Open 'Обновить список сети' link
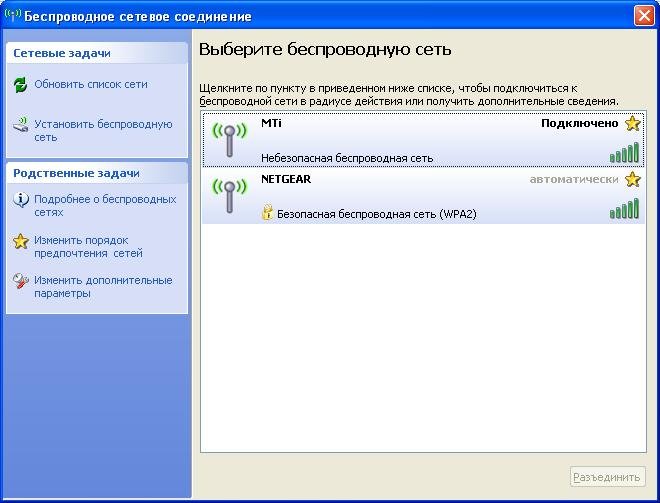 point(91,84)
